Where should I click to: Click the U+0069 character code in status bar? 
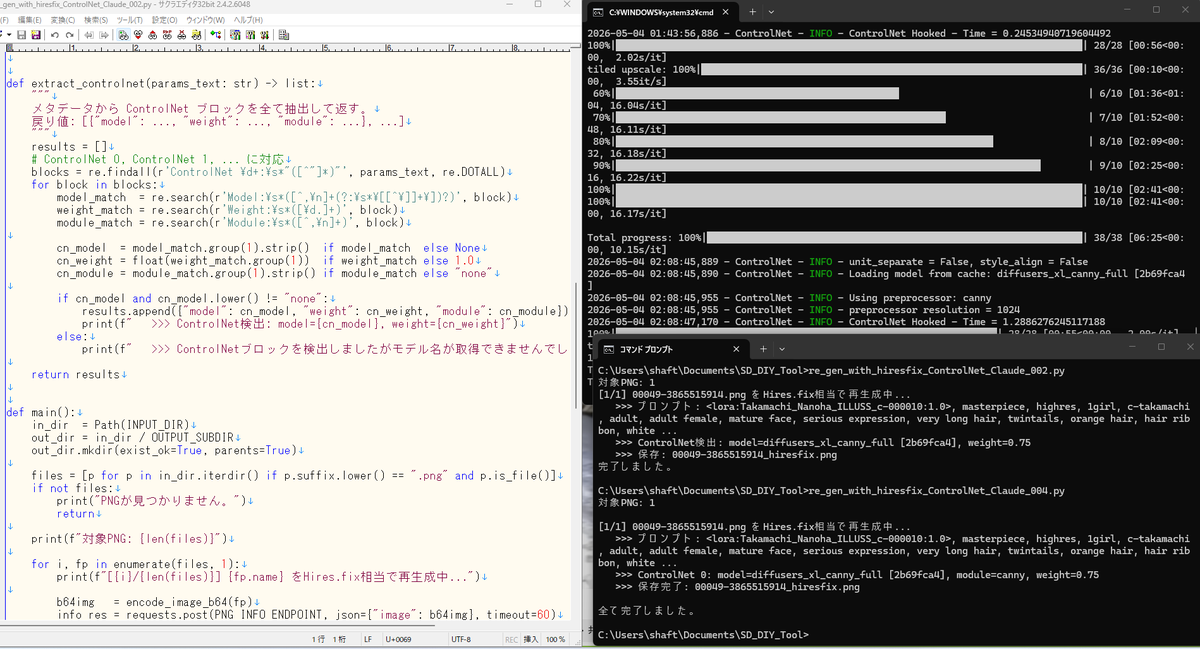400,638
